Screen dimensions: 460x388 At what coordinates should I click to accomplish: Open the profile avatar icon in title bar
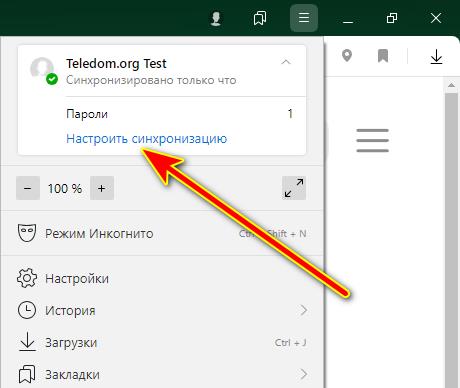216,18
